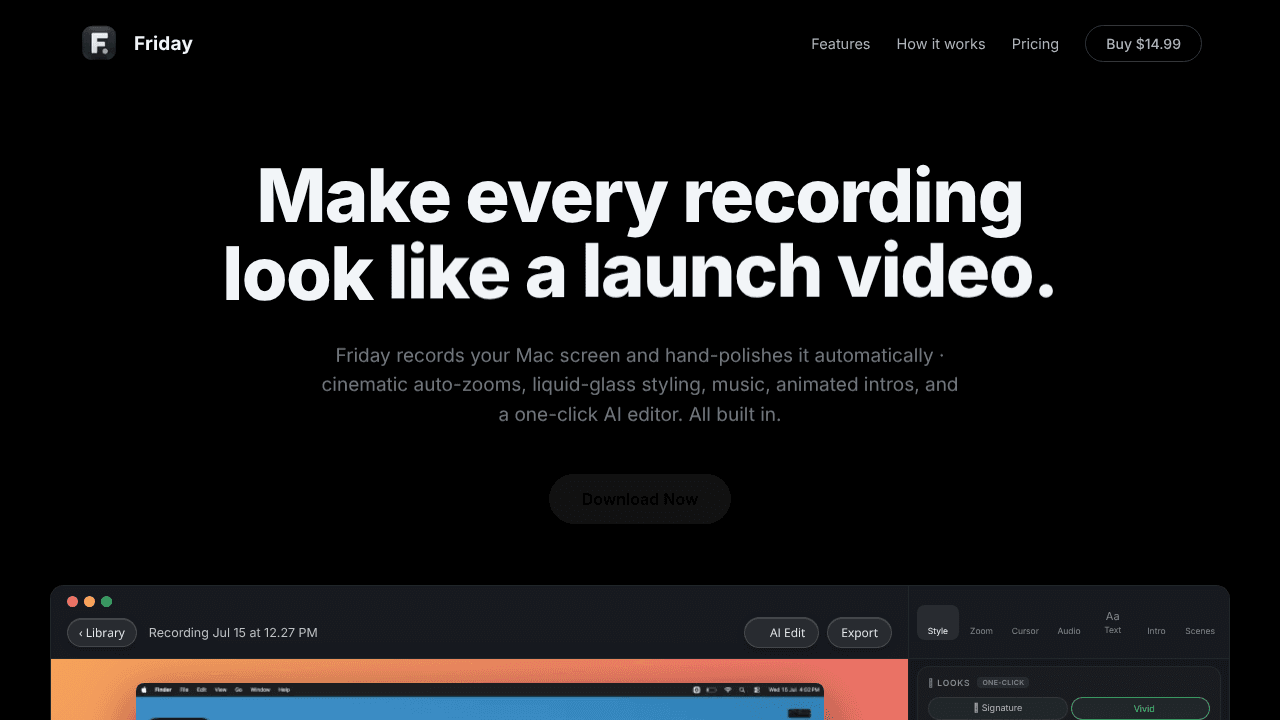Click the Friday brand name
Image resolution: width=1280 pixels, height=720 pixels.
(163, 43)
